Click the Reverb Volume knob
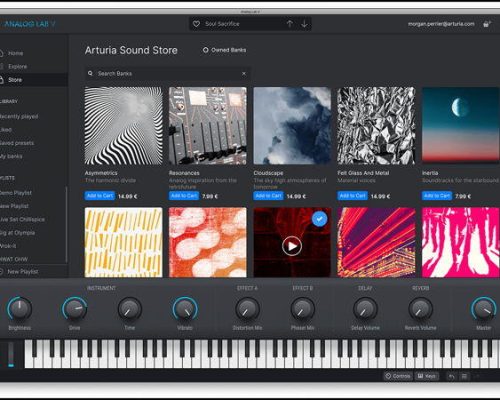This screenshot has width=500, height=400. click(421, 309)
